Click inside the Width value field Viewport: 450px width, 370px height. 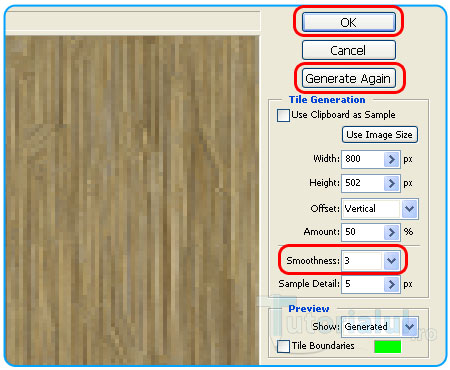363,159
